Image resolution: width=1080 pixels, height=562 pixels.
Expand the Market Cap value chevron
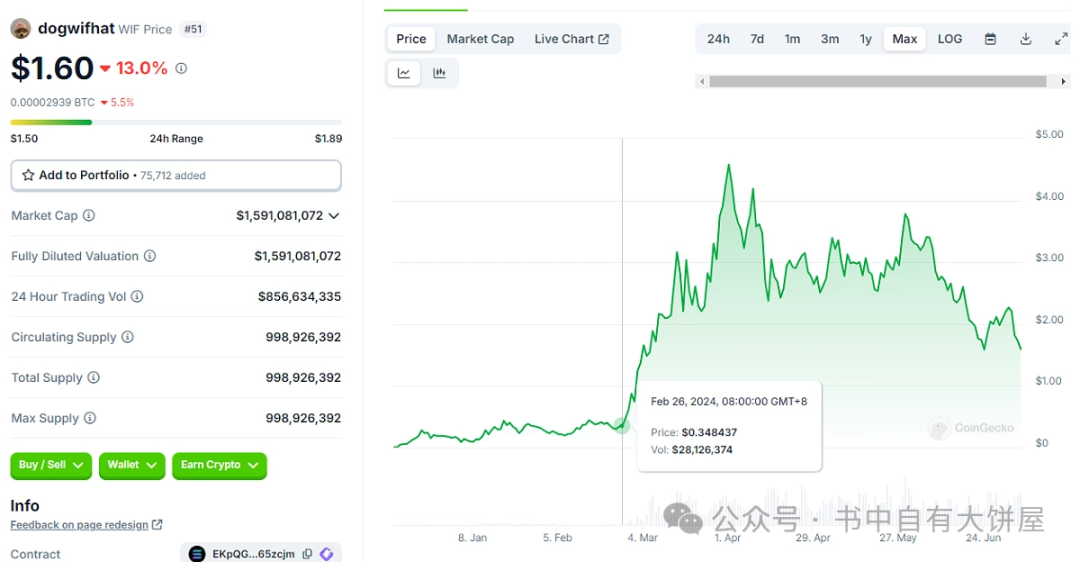(334, 216)
